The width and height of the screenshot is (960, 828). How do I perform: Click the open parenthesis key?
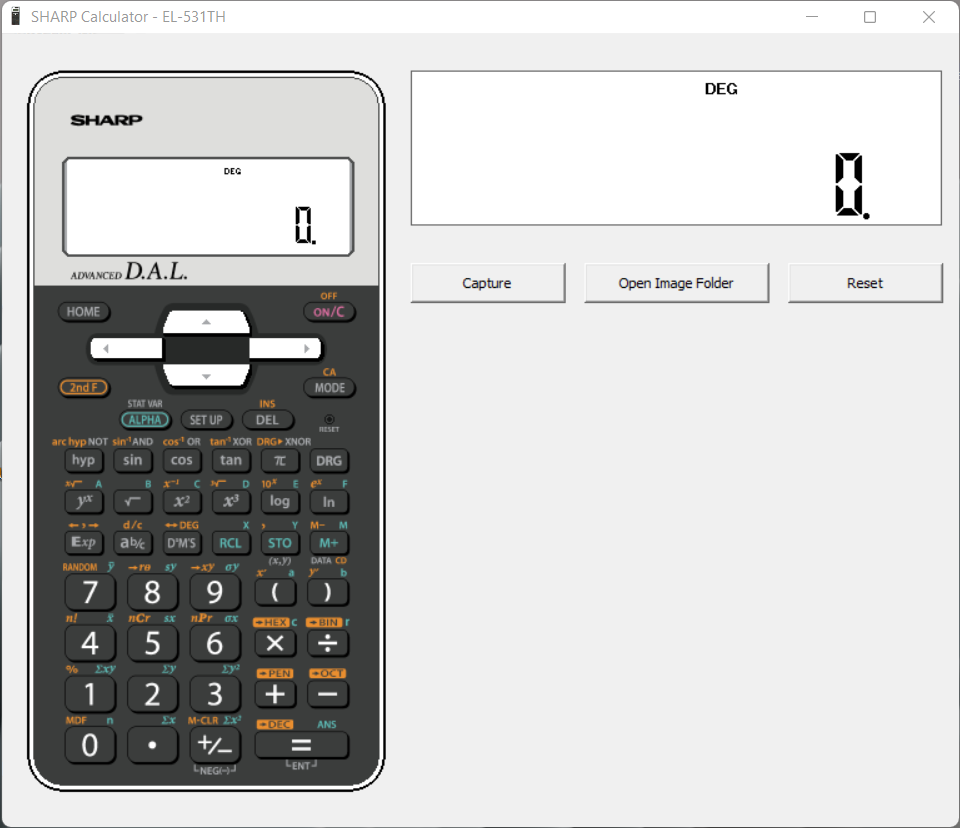[275, 592]
